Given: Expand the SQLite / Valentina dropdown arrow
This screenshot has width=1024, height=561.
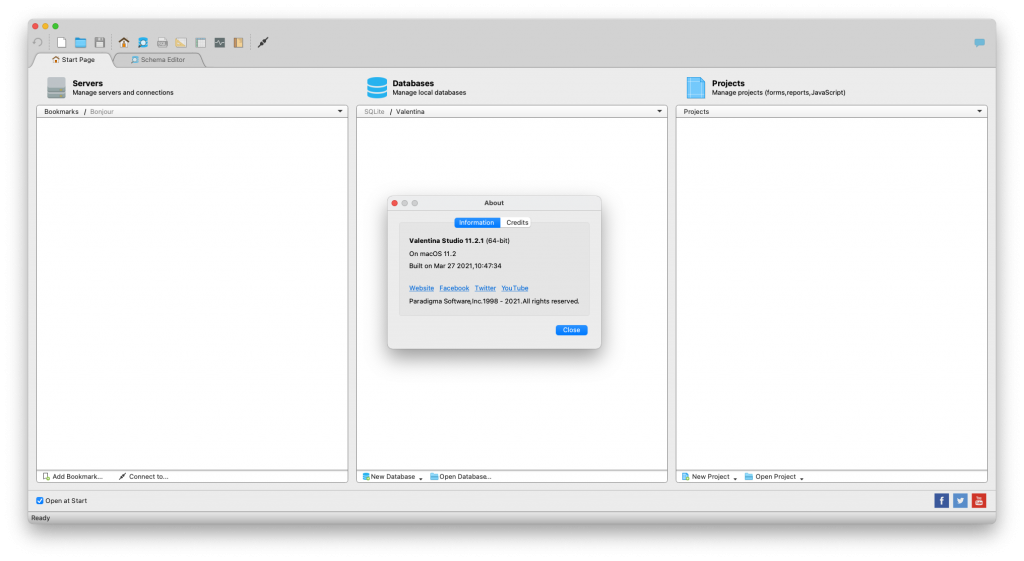Looking at the screenshot, I should (659, 111).
